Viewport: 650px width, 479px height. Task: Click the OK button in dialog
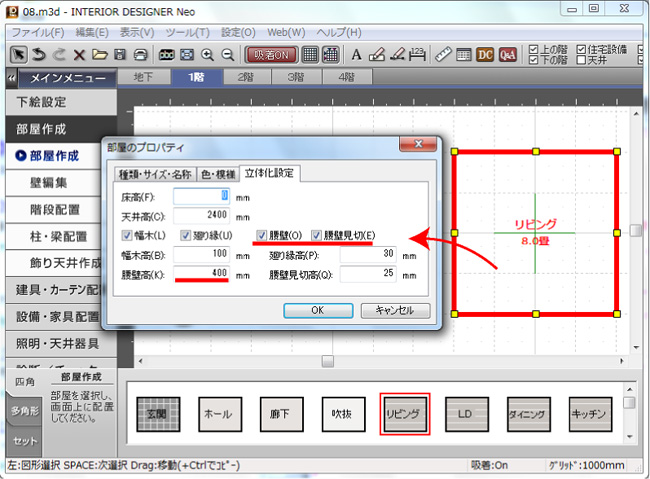point(317,310)
